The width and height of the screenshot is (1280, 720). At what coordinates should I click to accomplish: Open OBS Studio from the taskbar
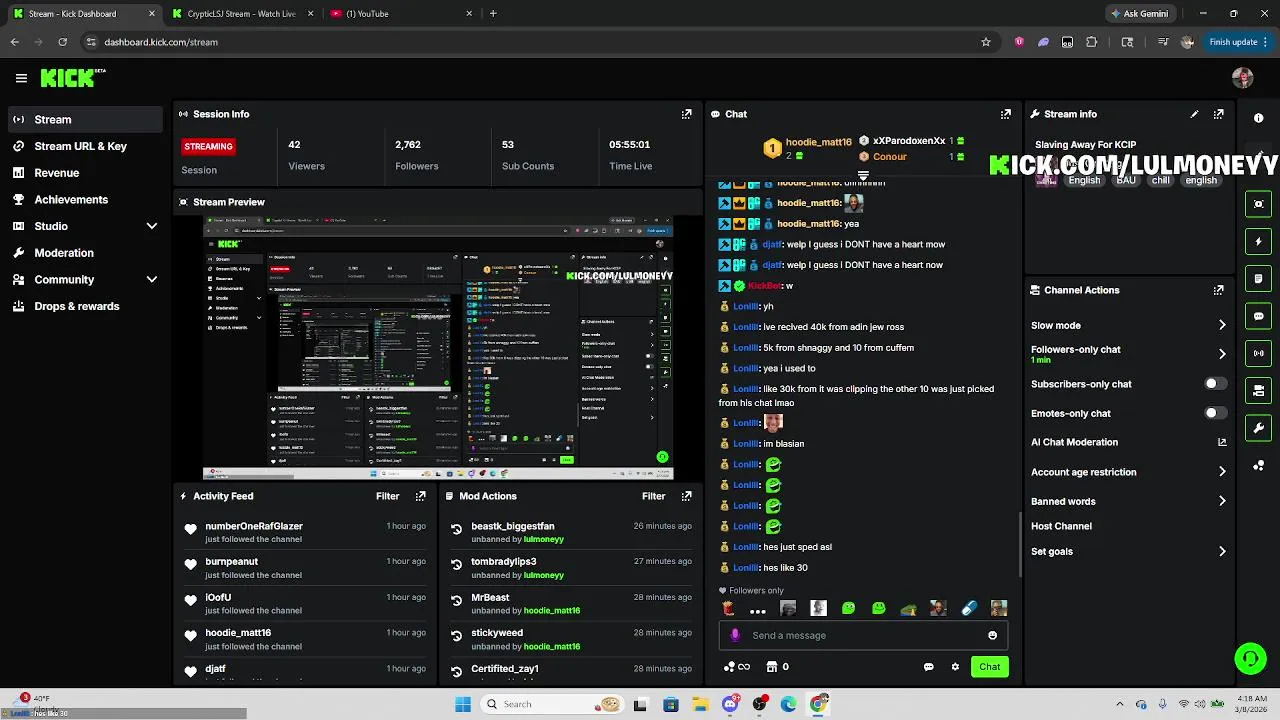coord(760,704)
